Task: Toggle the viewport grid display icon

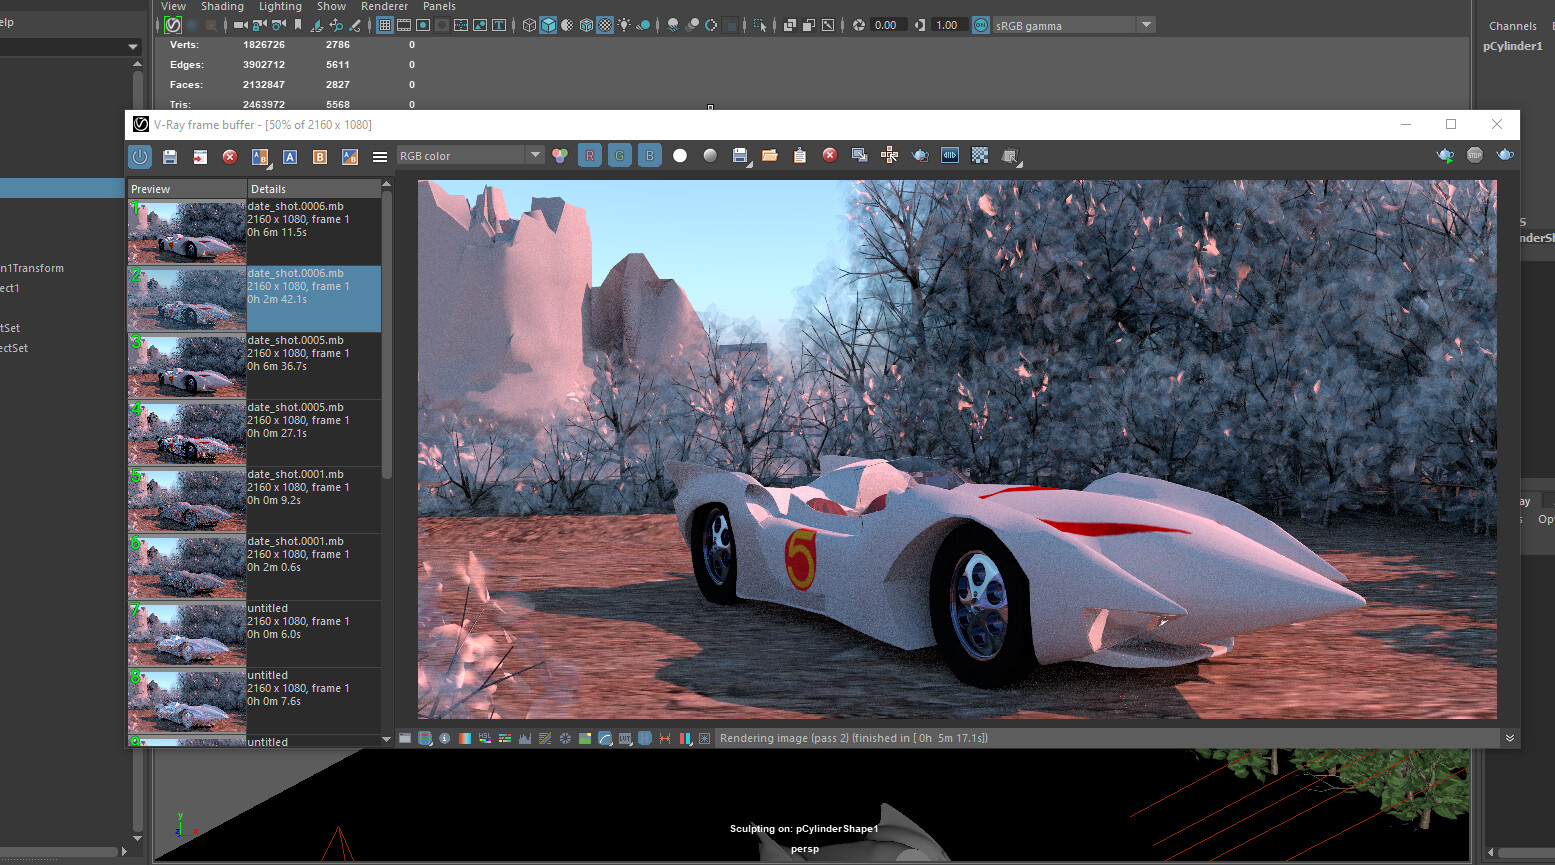Action: (384, 25)
